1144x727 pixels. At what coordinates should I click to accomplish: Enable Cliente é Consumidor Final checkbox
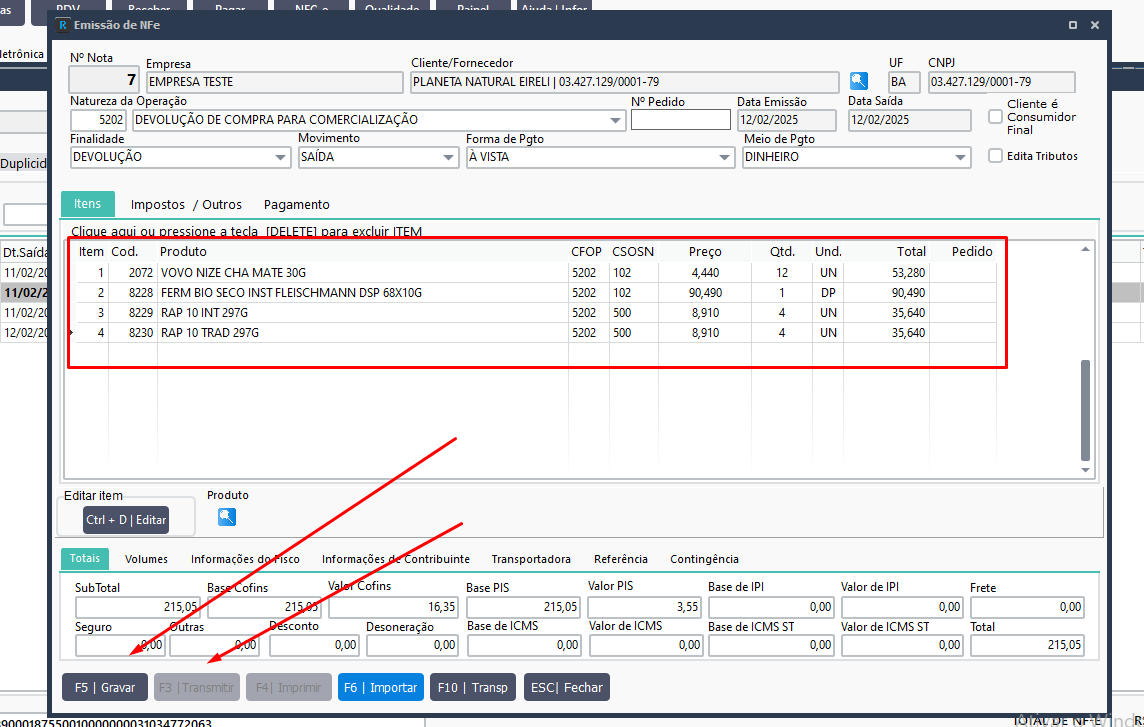tap(995, 117)
